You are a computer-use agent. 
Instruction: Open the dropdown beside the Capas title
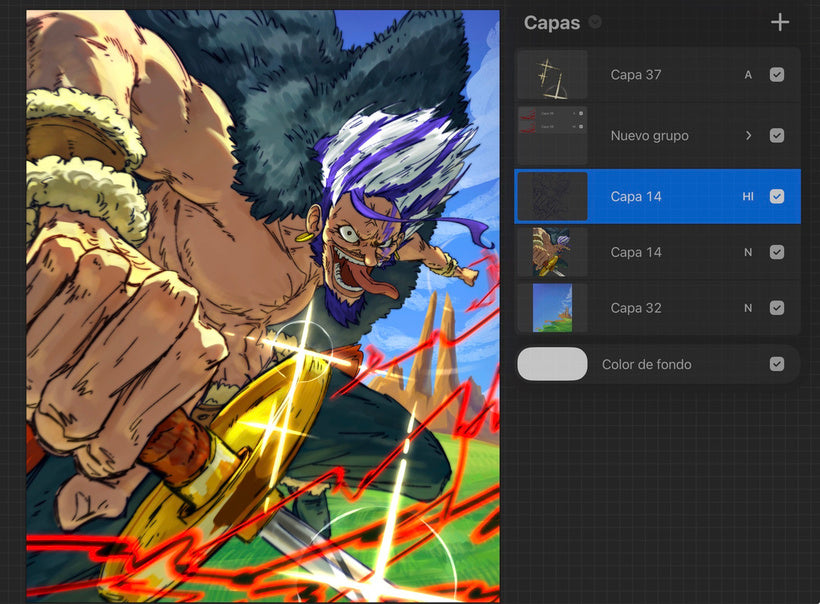(x=595, y=22)
